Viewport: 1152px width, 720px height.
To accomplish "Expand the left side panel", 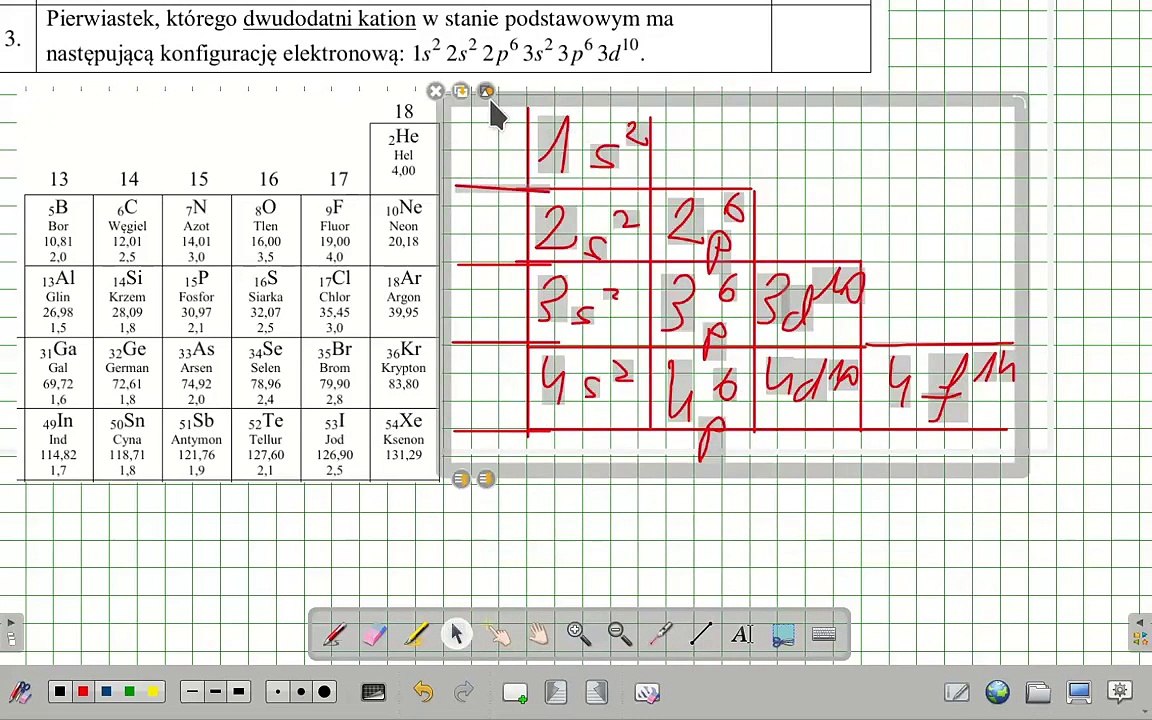I will [x=11, y=632].
